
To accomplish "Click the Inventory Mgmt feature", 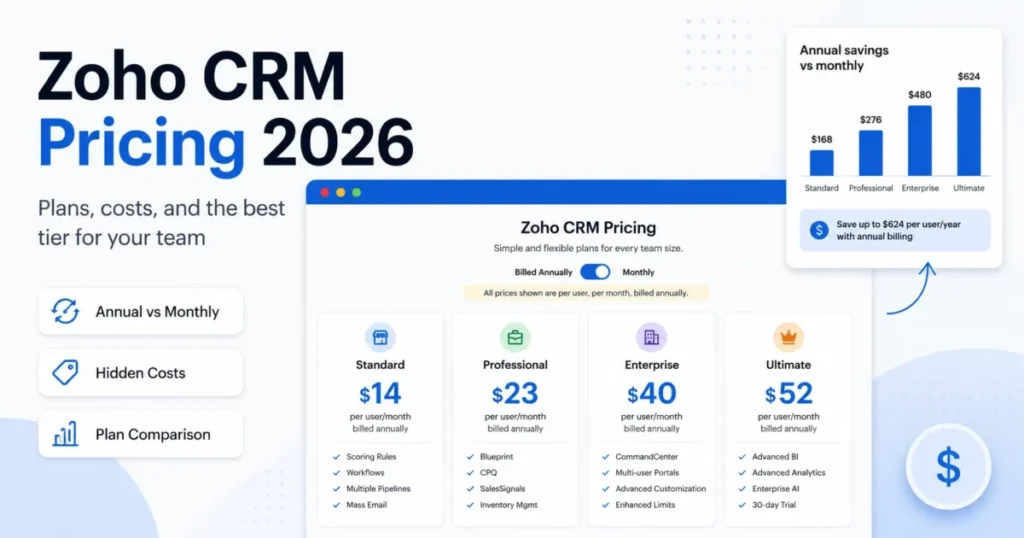I will click(509, 505).
